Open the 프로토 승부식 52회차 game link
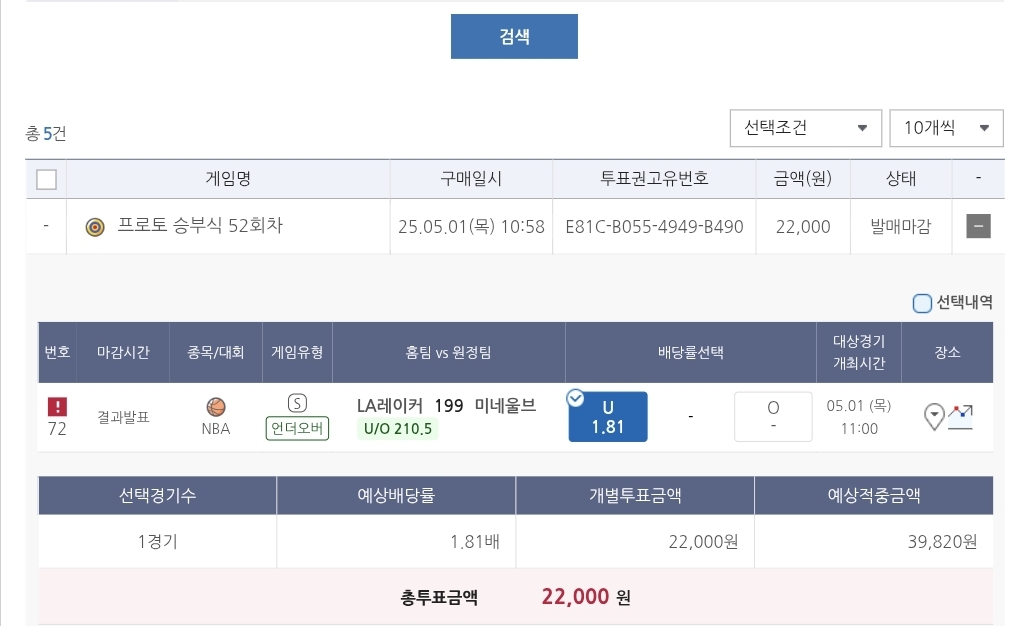The image size is (1028, 626). (x=200, y=226)
